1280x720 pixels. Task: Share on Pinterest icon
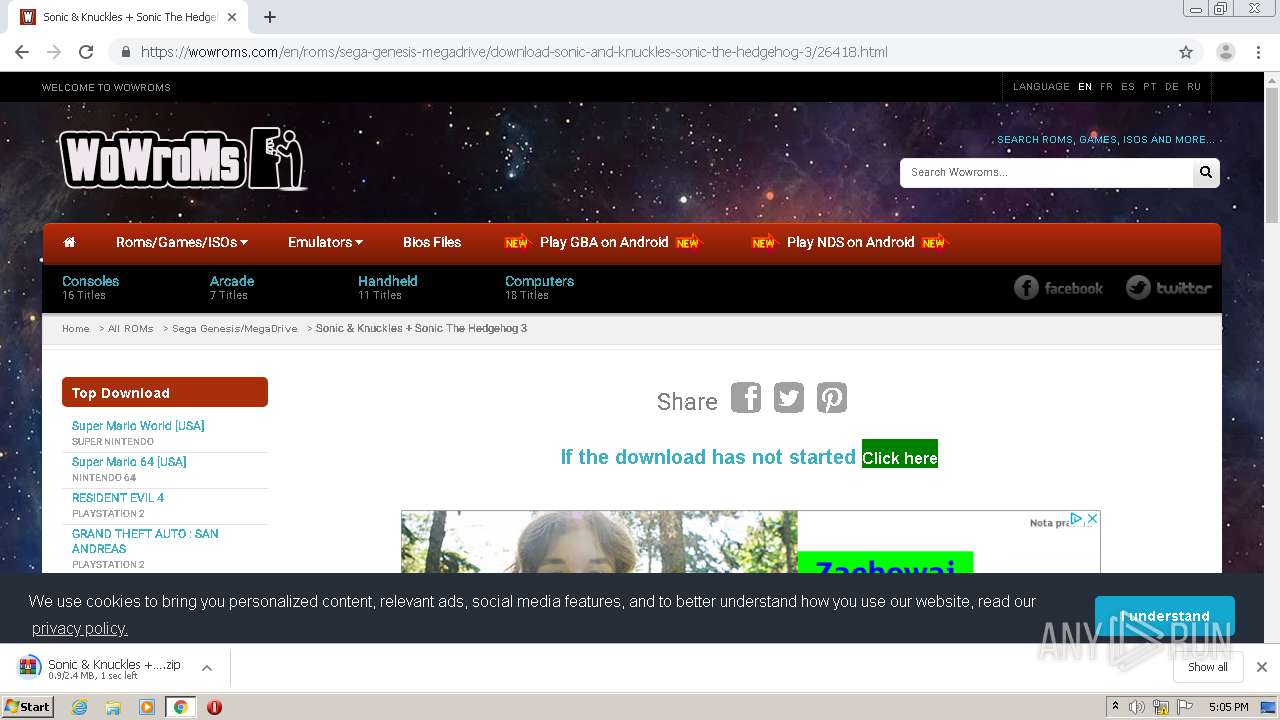(x=832, y=398)
